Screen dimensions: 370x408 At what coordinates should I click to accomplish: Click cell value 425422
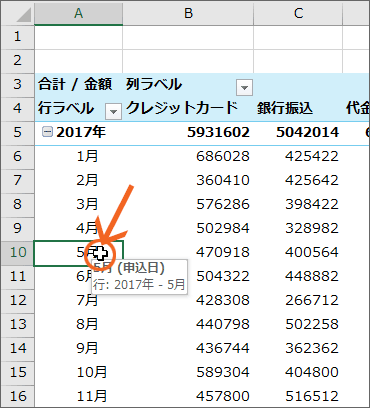(312, 156)
